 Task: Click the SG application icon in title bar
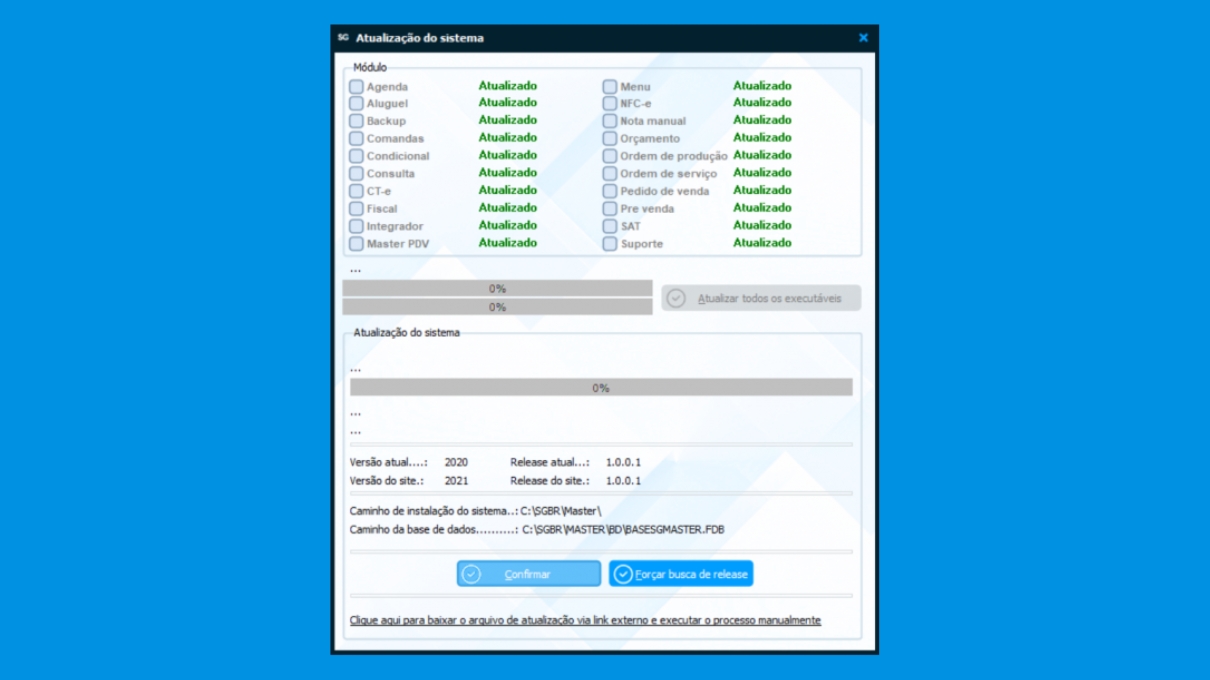click(343, 38)
